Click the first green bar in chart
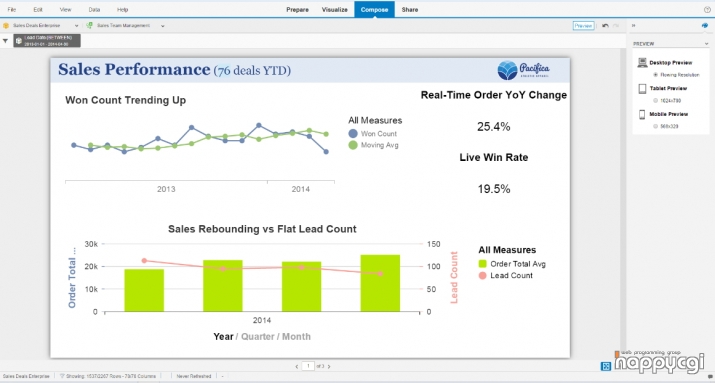The height and width of the screenshot is (383, 715). (x=144, y=290)
